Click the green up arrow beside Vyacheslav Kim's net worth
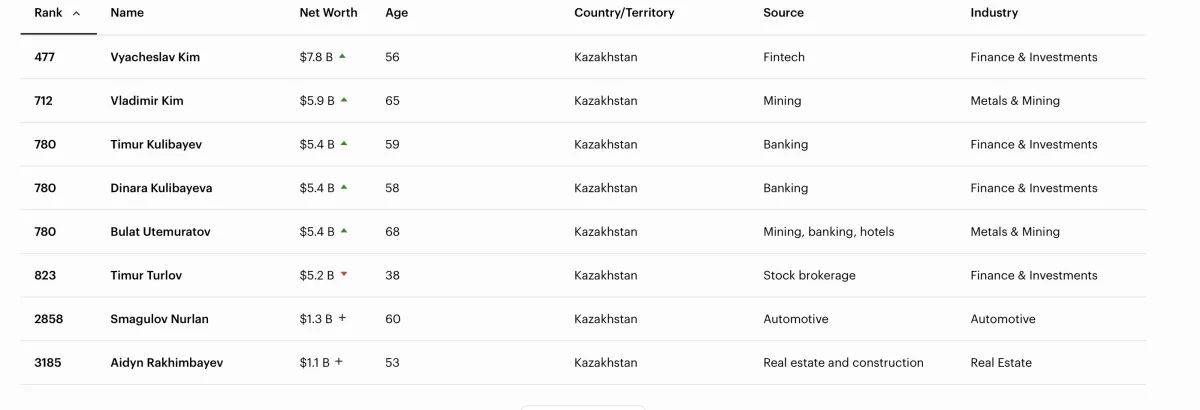Screen dimensions: 1200x410 pyautogui.click(x=342, y=57)
